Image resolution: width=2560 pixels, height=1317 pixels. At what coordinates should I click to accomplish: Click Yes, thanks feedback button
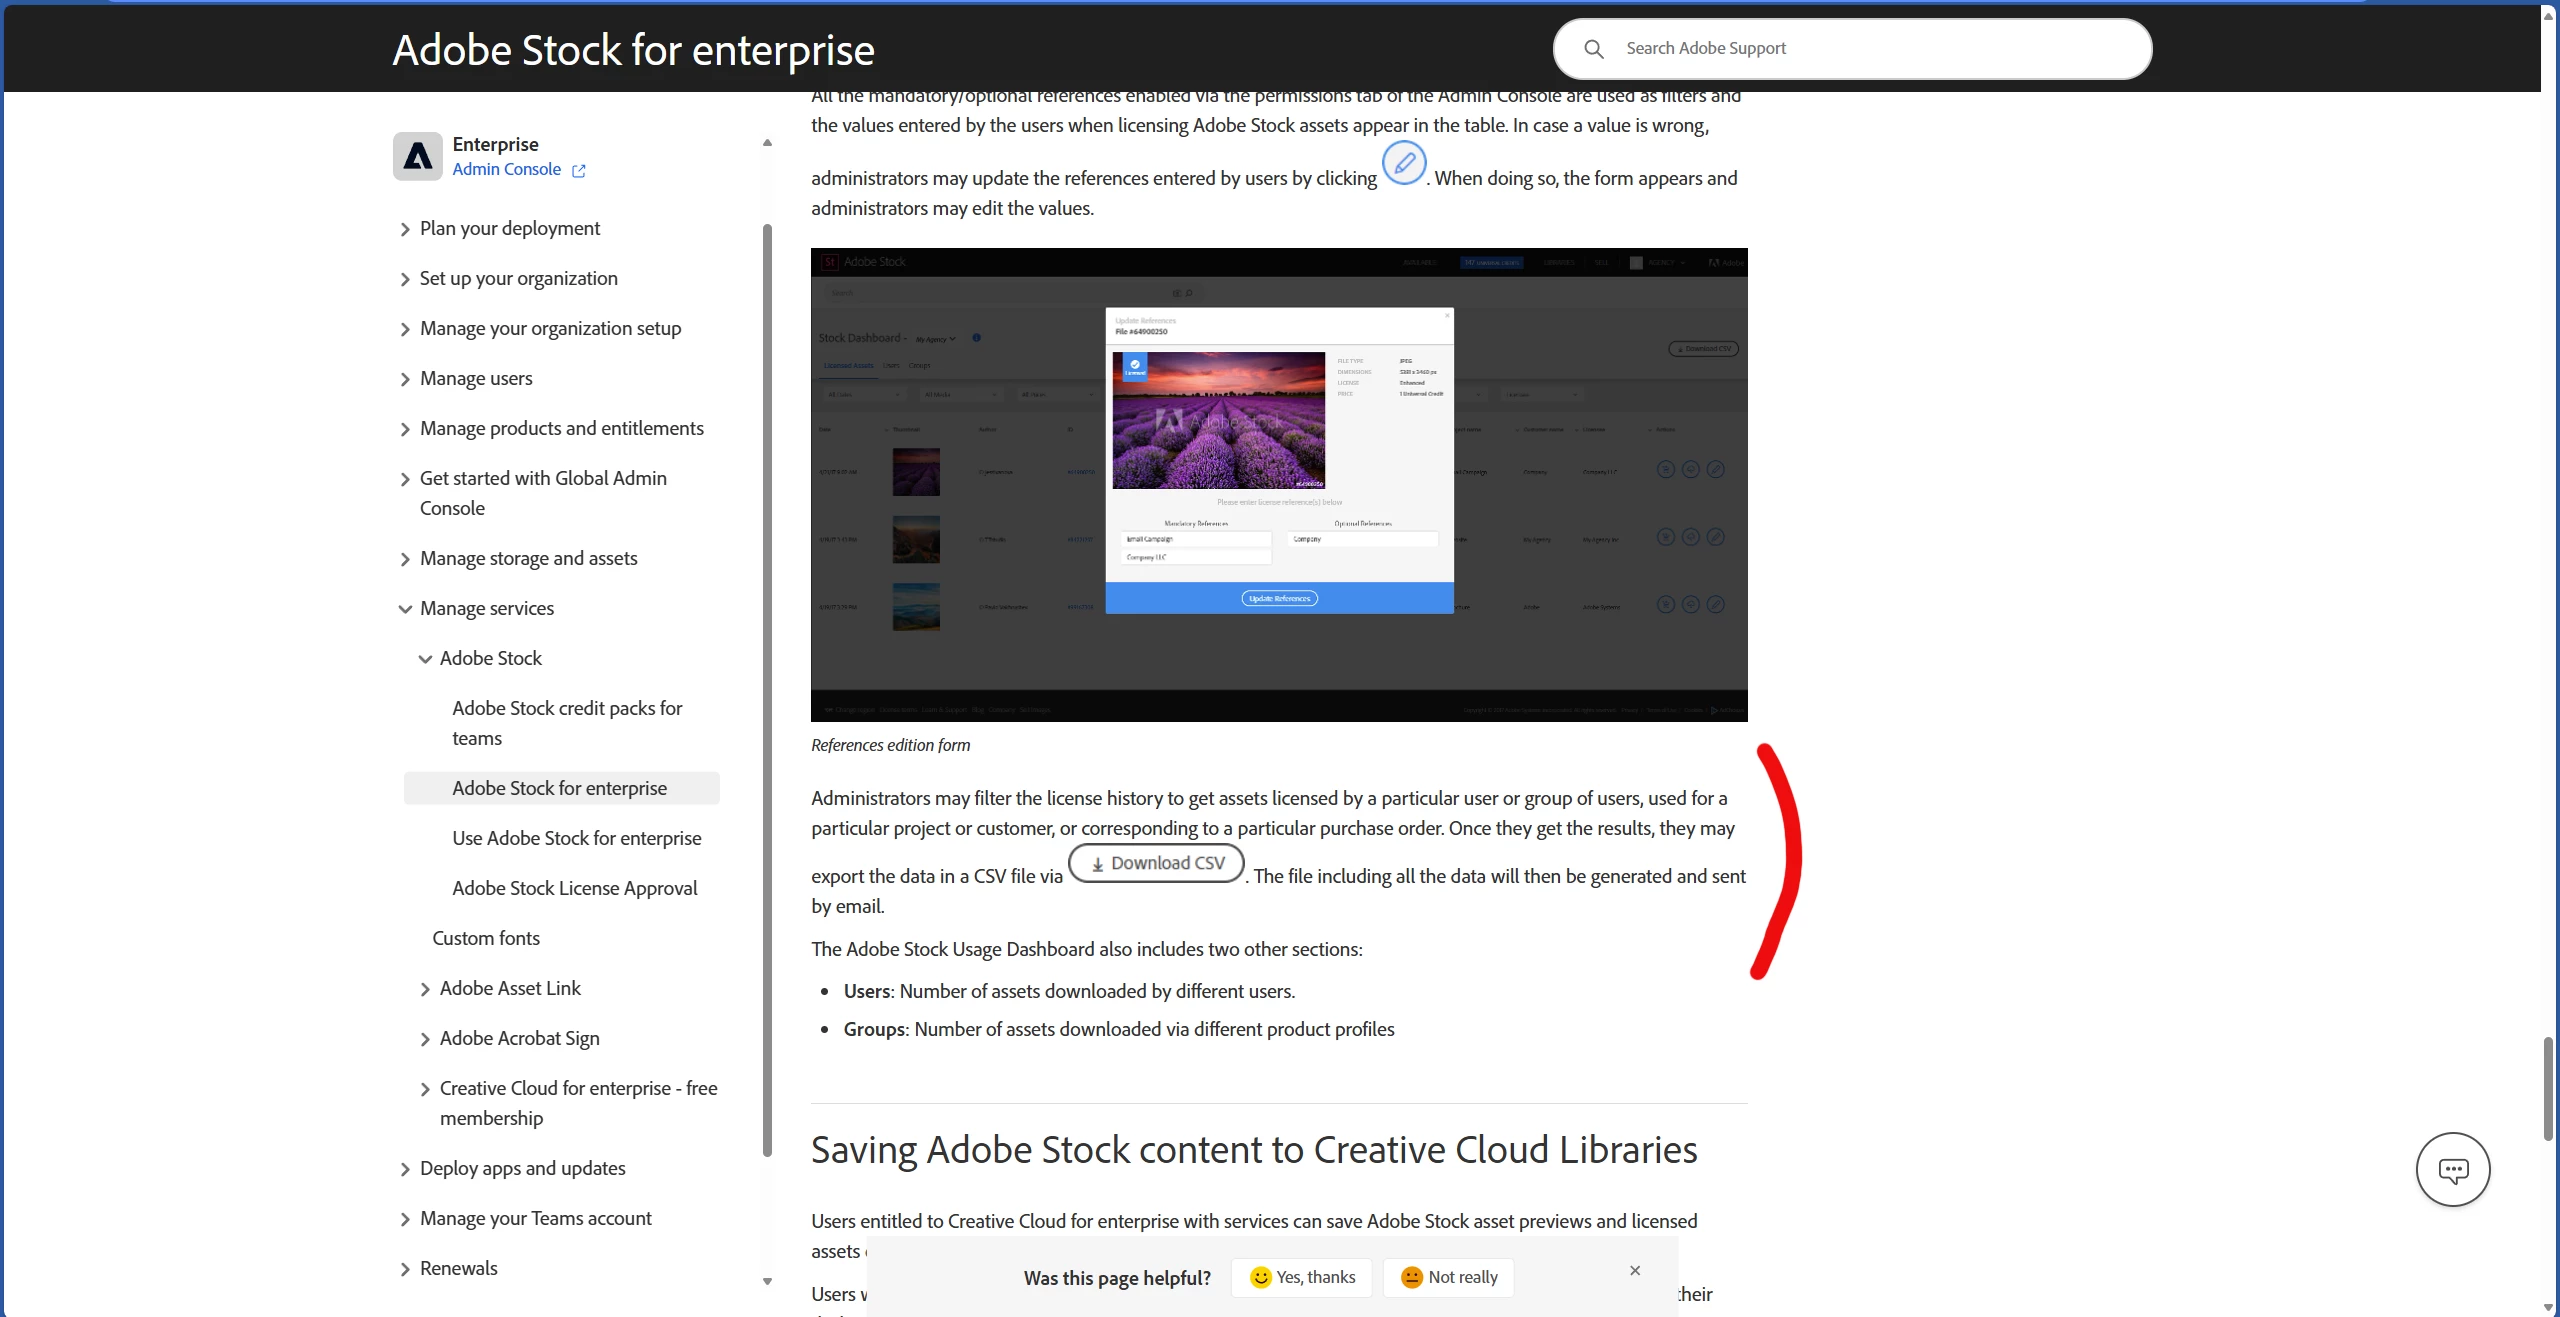click(x=1302, y=1277)
